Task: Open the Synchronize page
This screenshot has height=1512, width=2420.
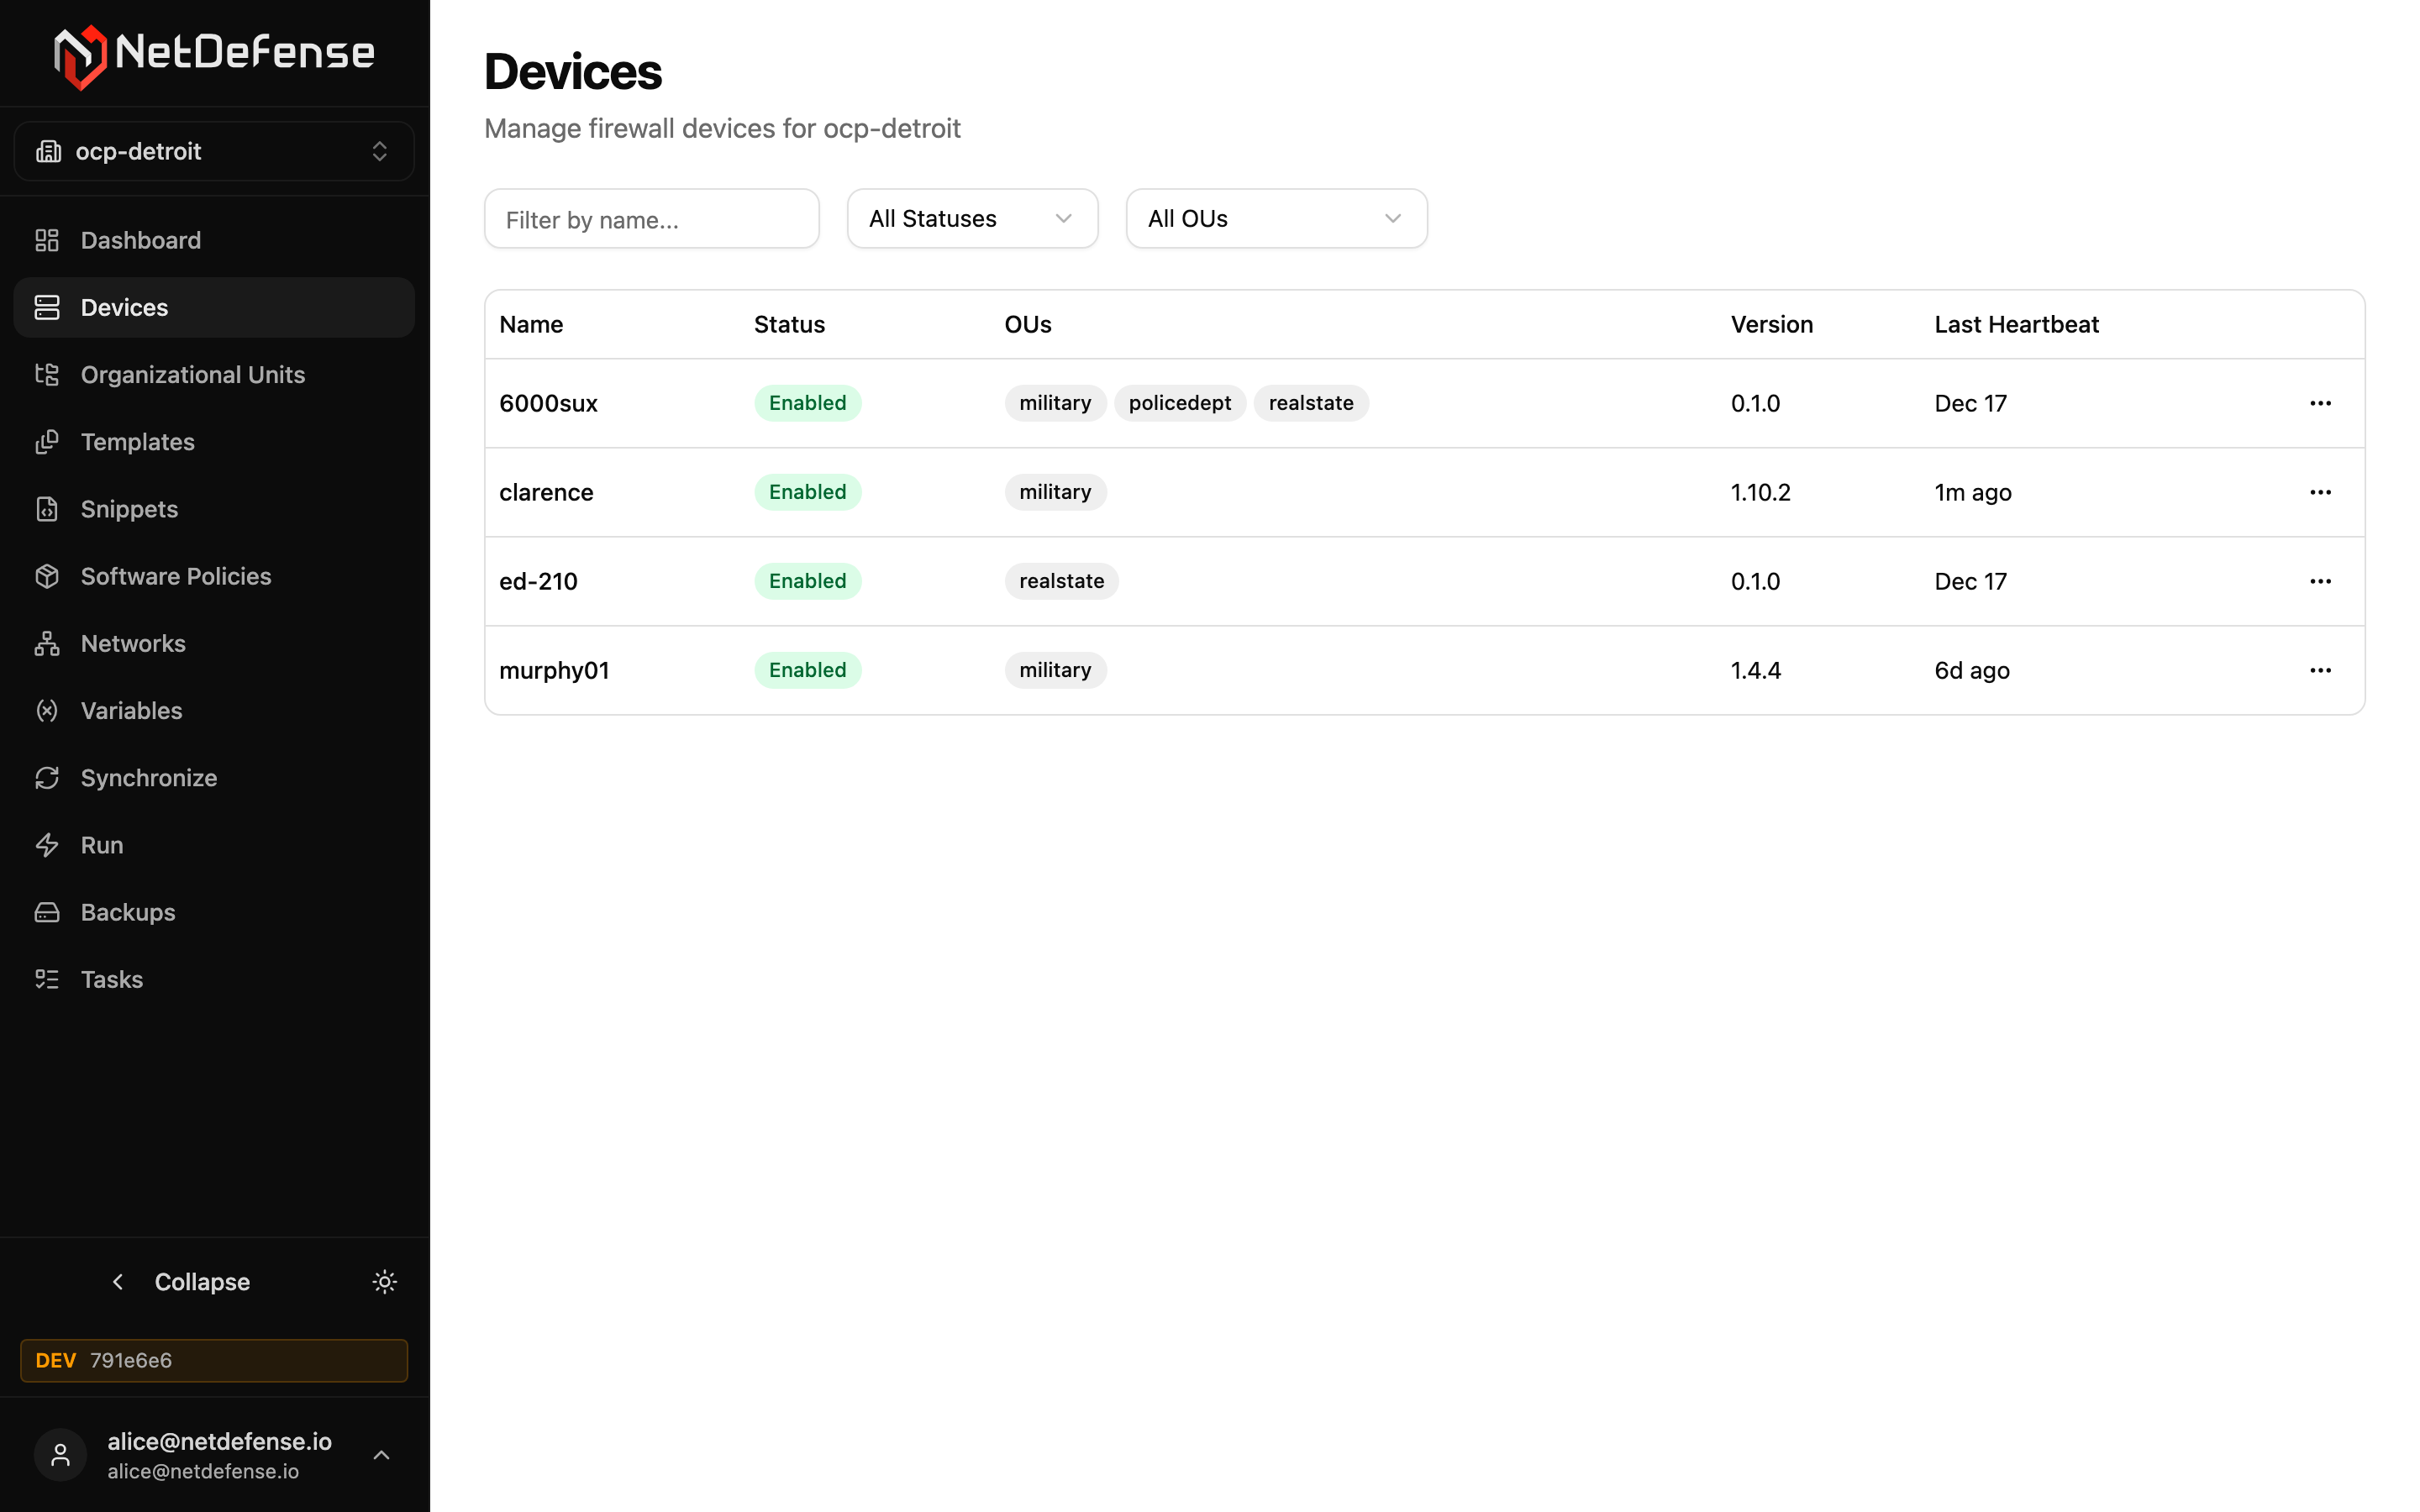Action: (x=214, y=777)
